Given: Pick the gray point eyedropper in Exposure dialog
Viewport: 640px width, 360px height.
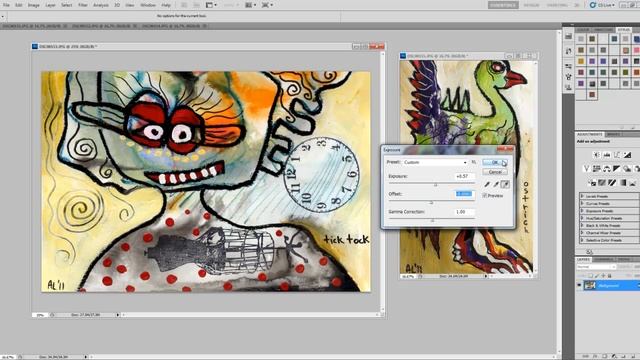Looking at the screenshot, I should [x=496, y=184].
